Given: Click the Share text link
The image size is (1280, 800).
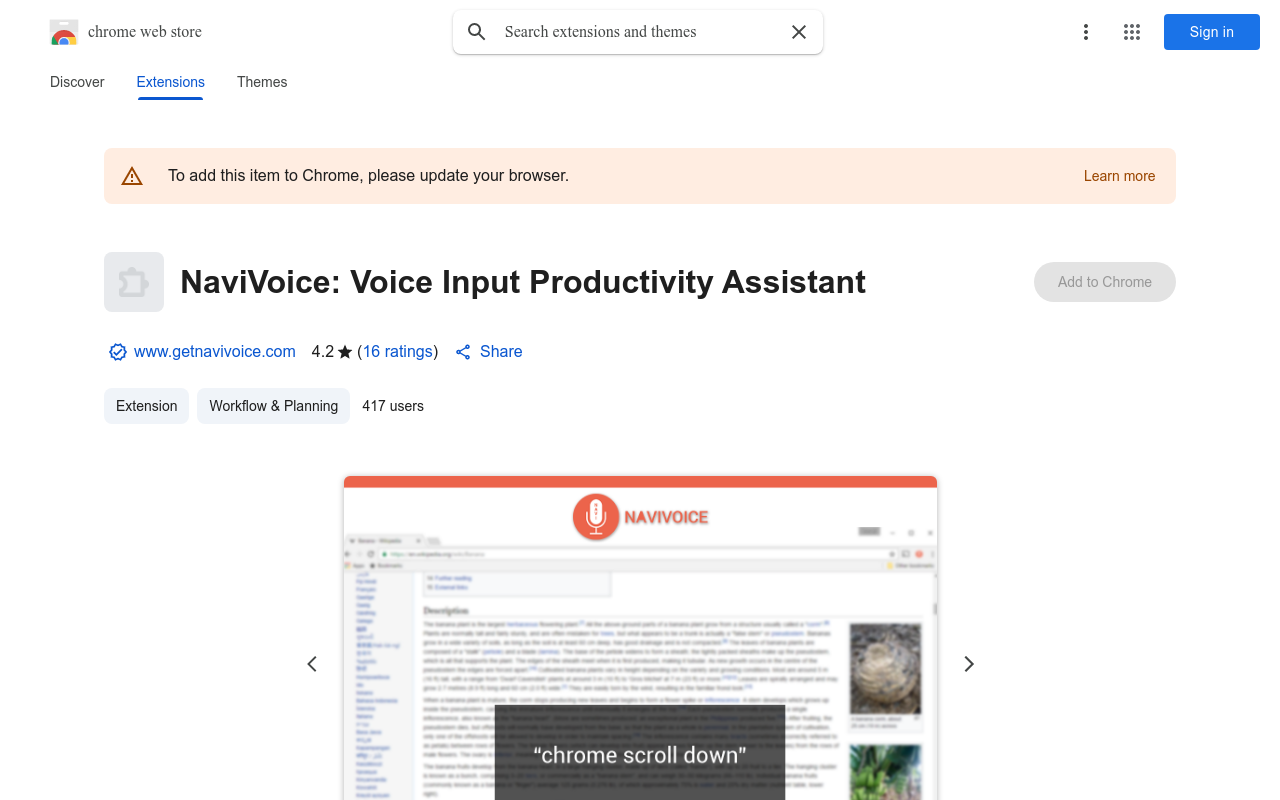Looking at the screenshot, I should tap(501, 352).
